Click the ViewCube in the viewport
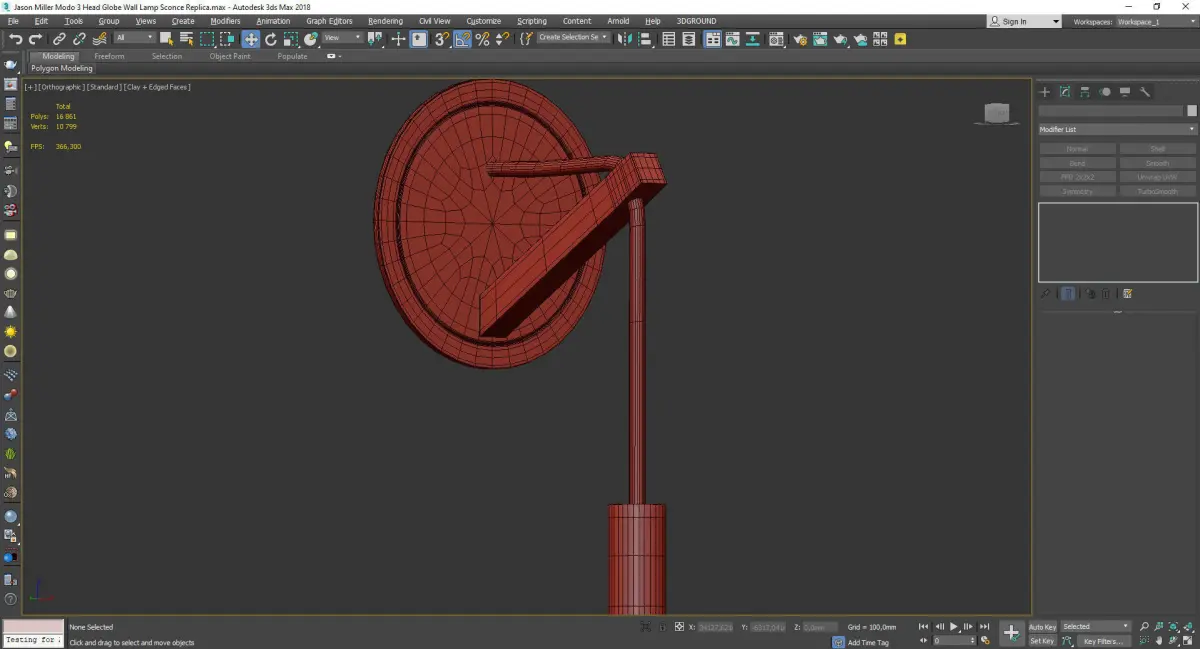 coord(996,114)
